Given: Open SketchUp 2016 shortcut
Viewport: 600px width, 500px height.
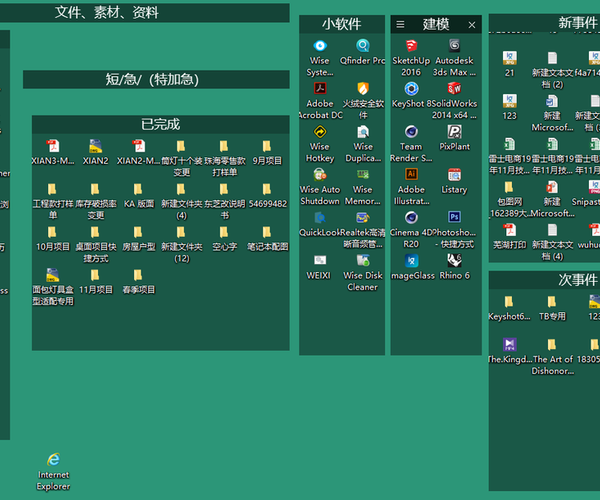Looking at the screenshot, I should (x=411, y=46).
